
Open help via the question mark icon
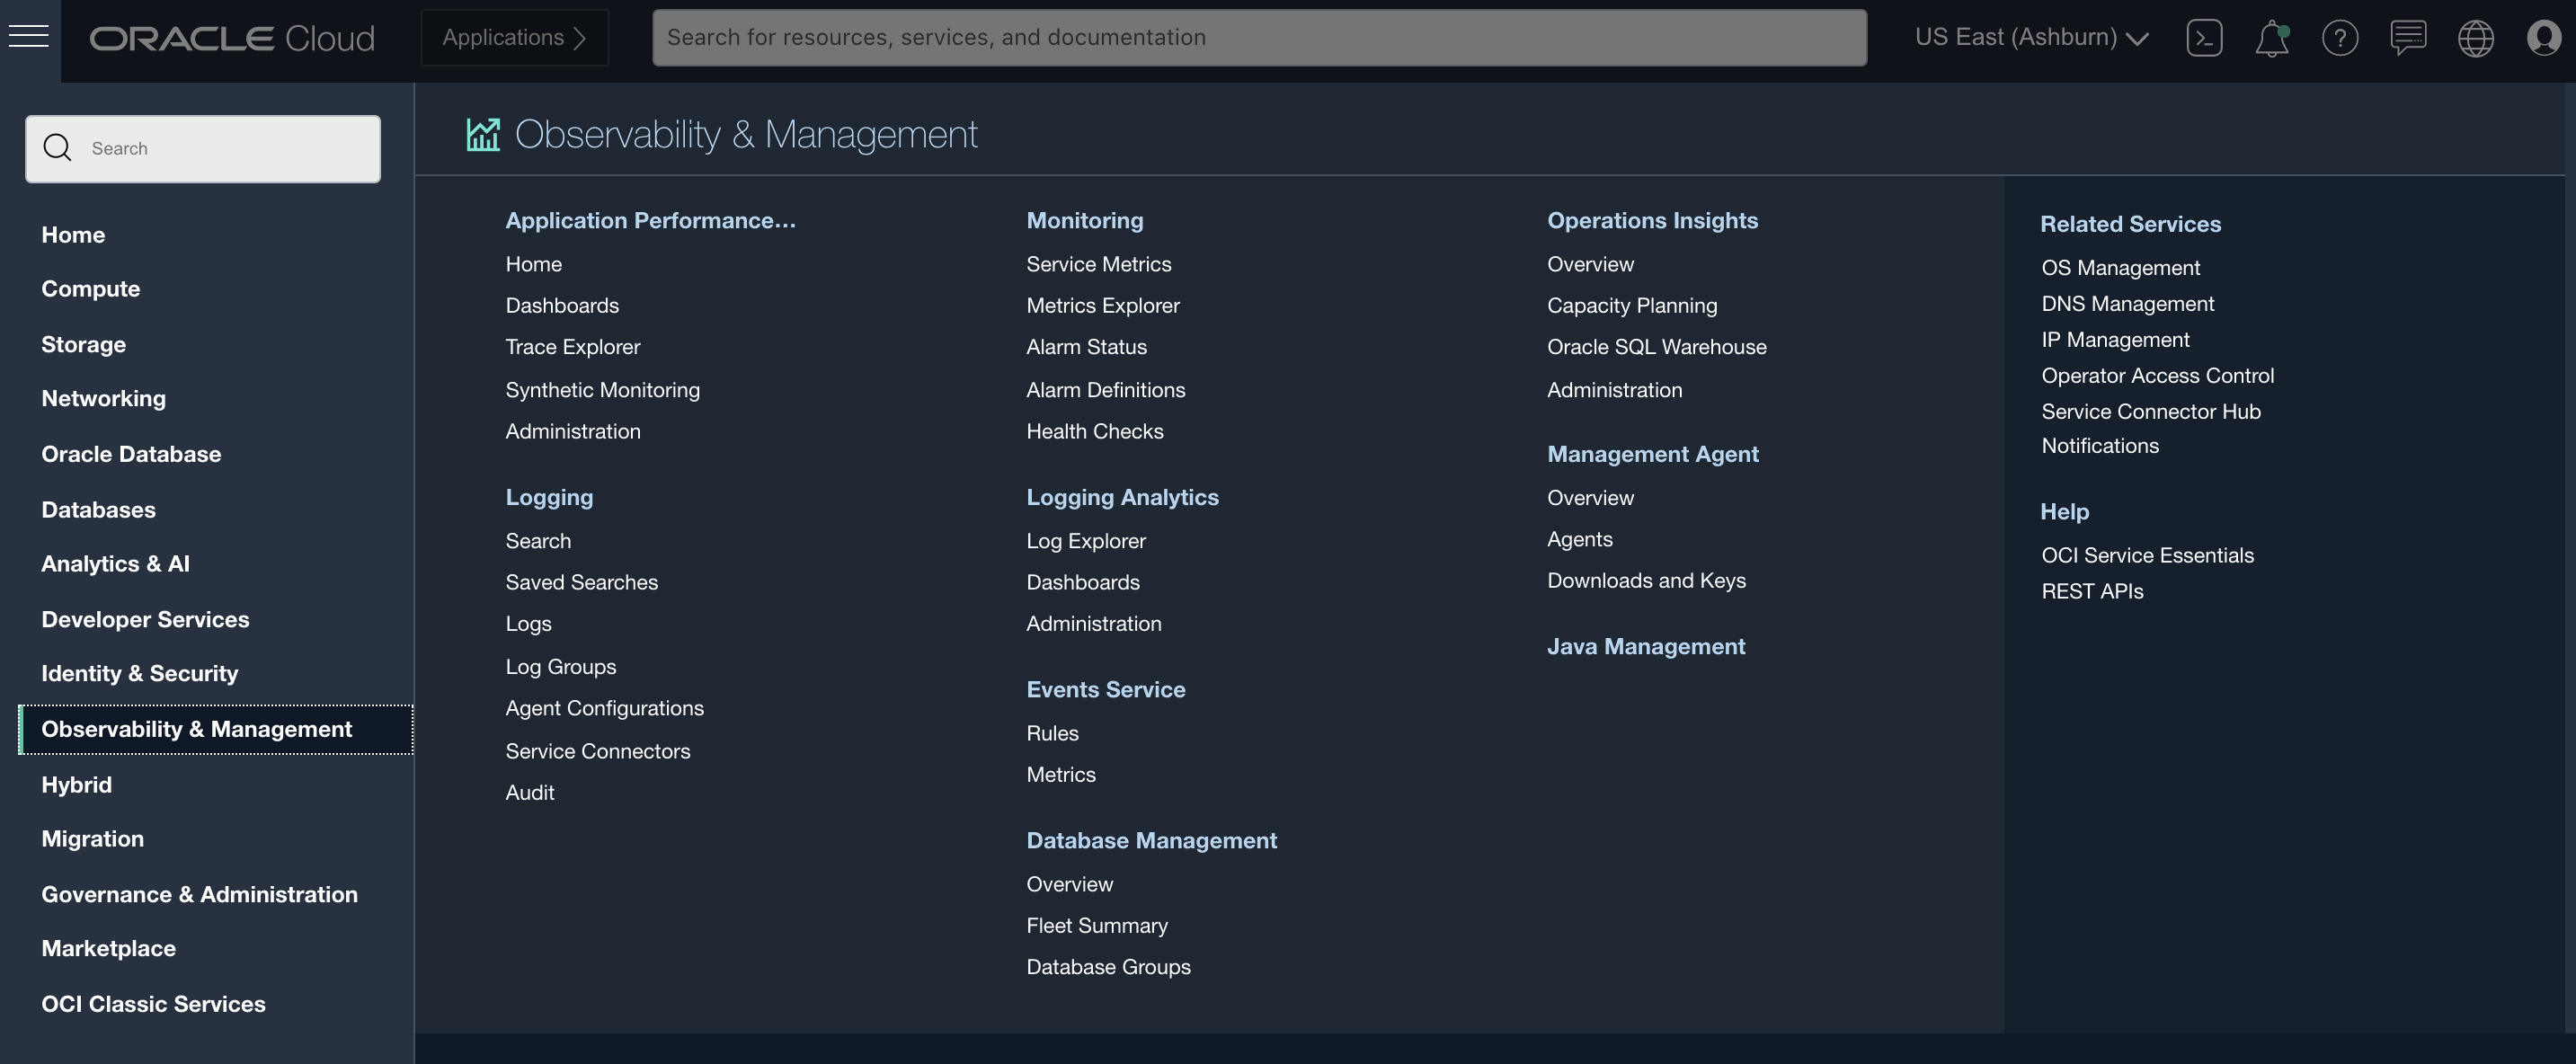click(2340, 37)
